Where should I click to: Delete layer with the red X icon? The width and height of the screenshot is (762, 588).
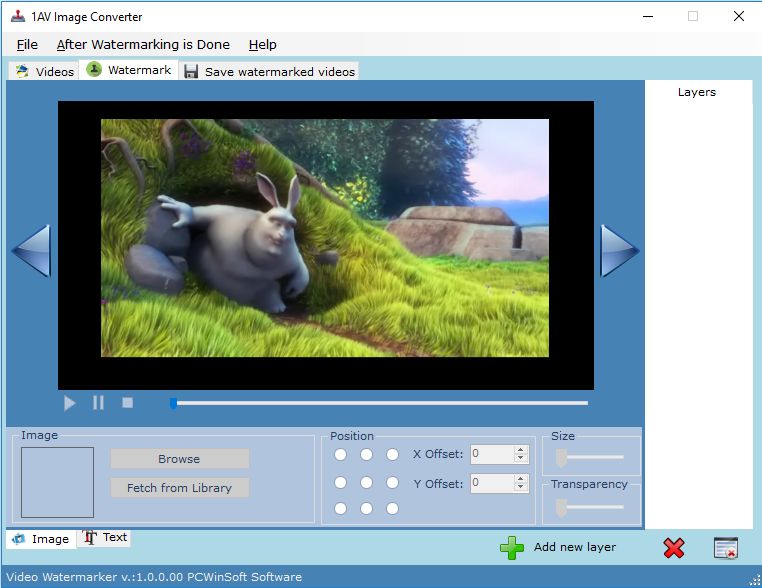coord(674,548)
